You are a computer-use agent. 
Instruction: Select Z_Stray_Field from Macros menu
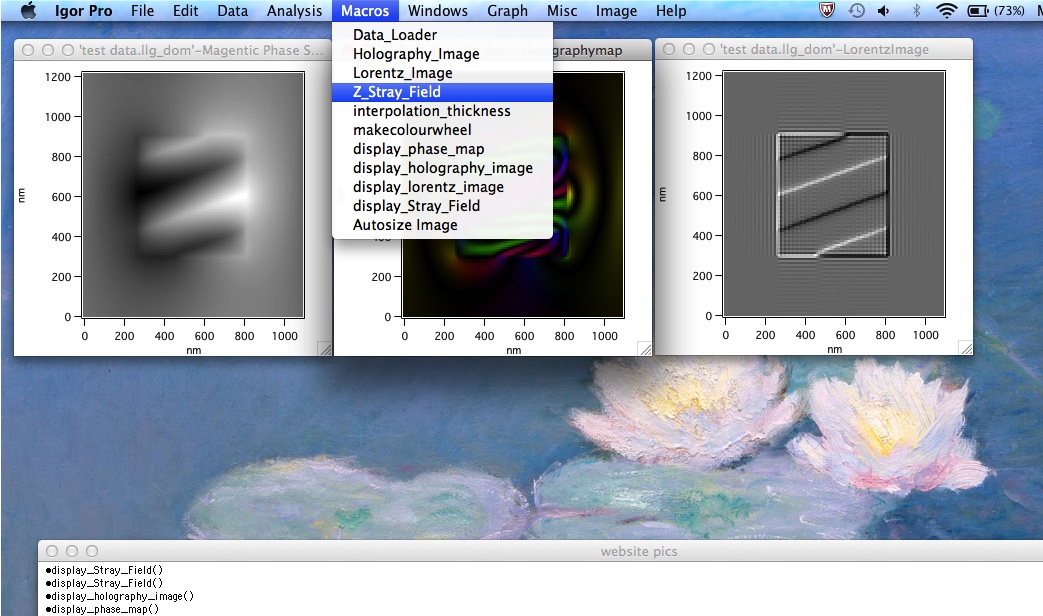tap(396, 92)
